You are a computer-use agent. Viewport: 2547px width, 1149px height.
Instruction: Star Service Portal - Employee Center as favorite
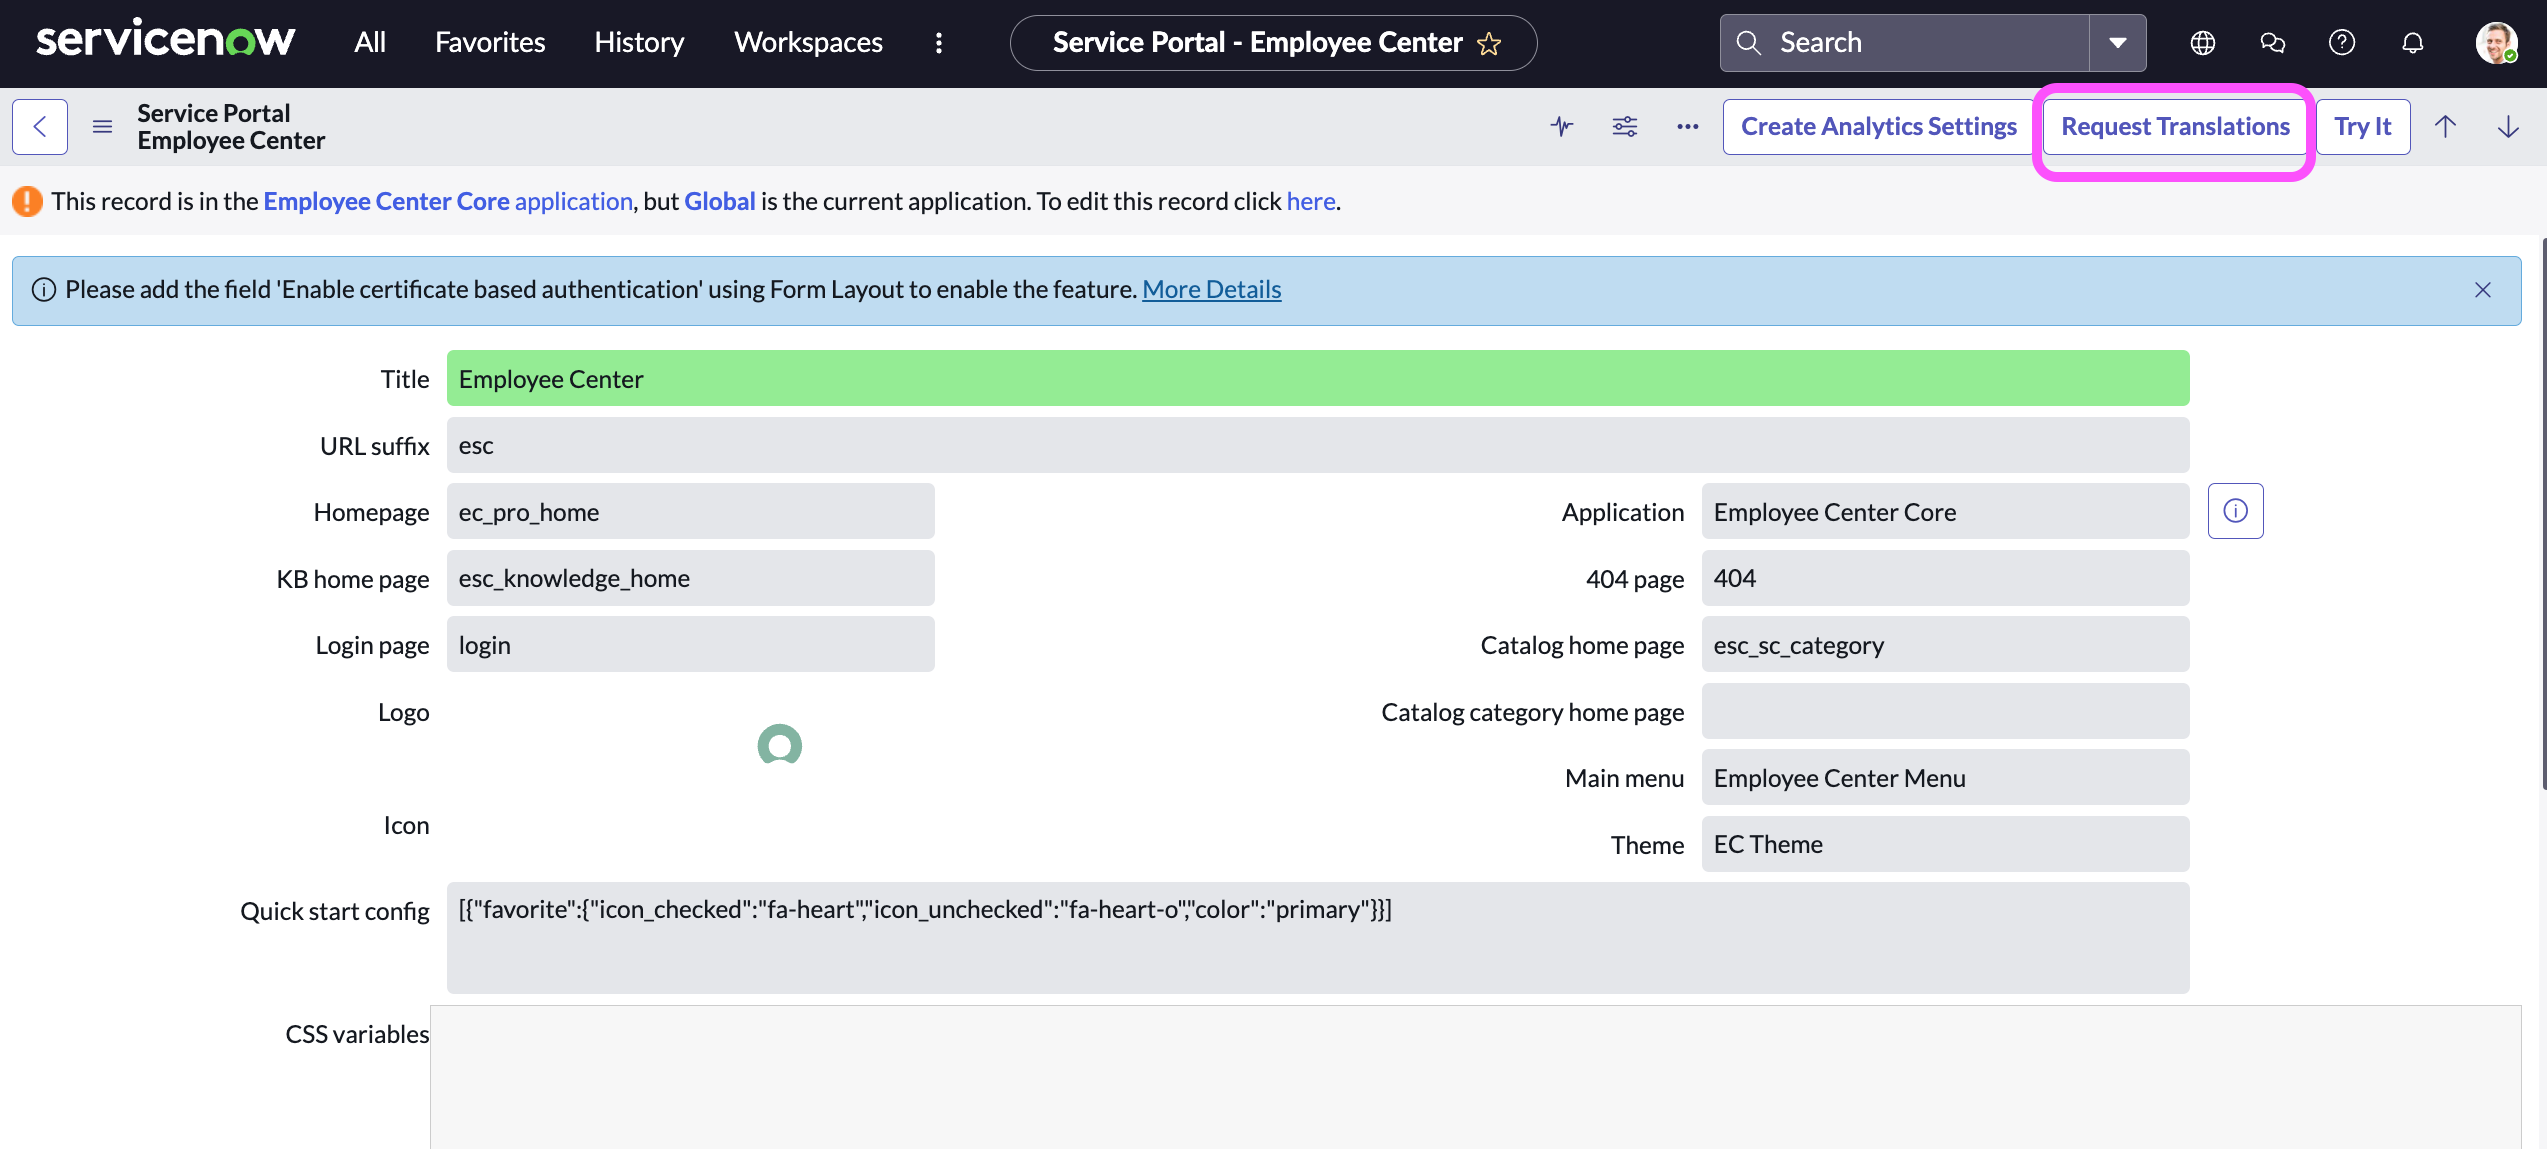[1489, 43]
